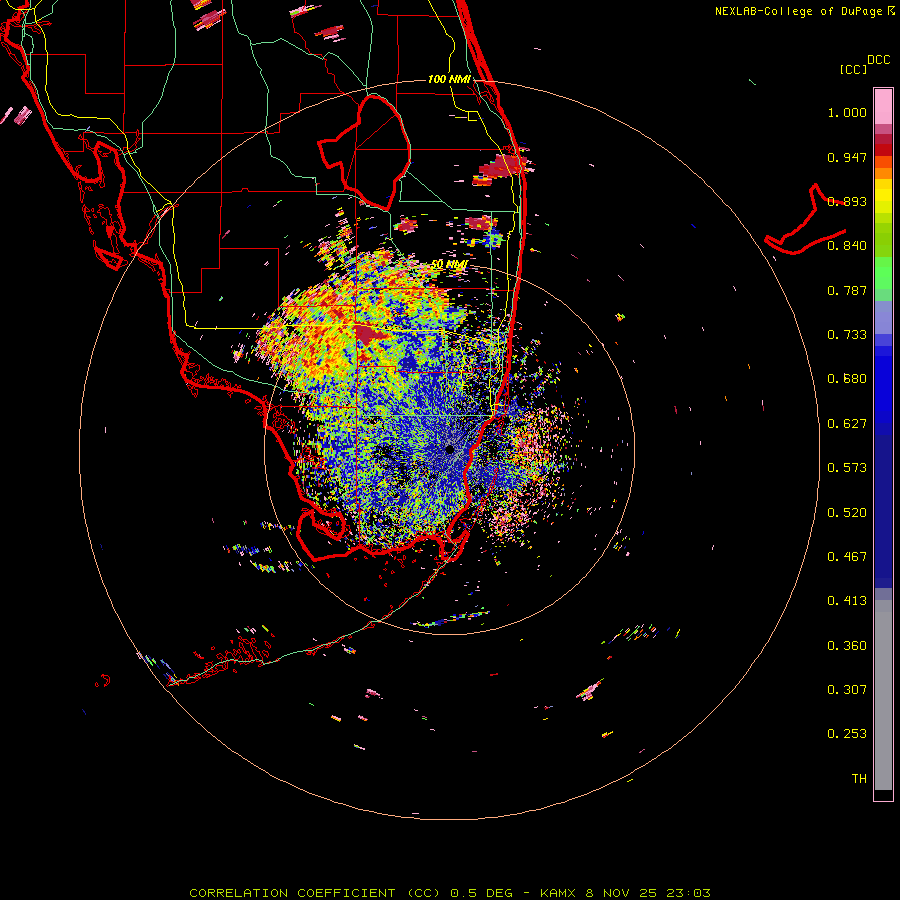Click the [CC] units label

pyautogui.click(x=853, y=69)
